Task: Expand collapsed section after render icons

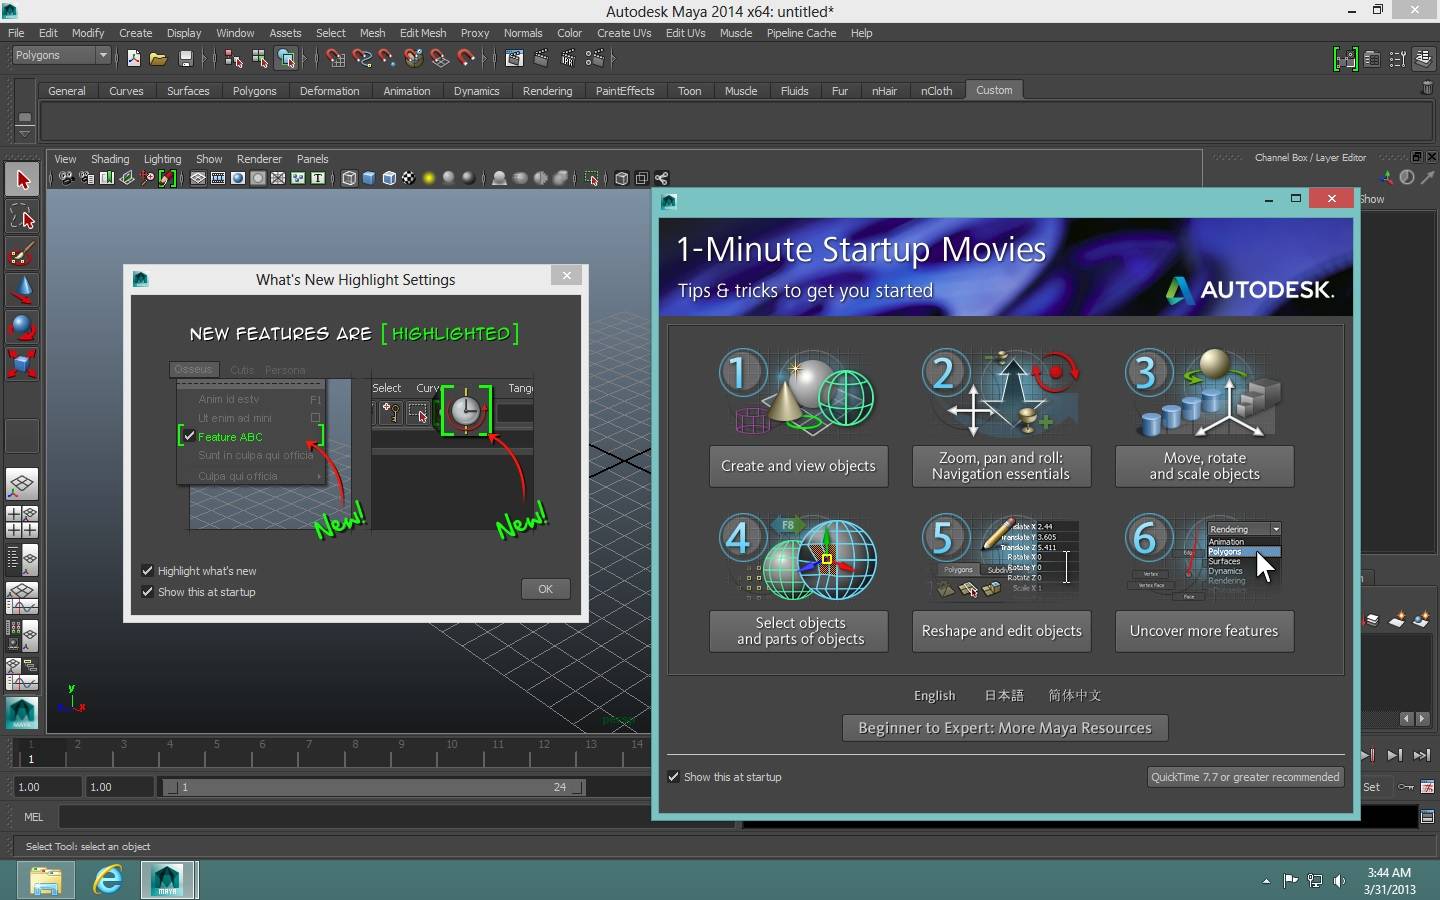Action: [612, 59]
